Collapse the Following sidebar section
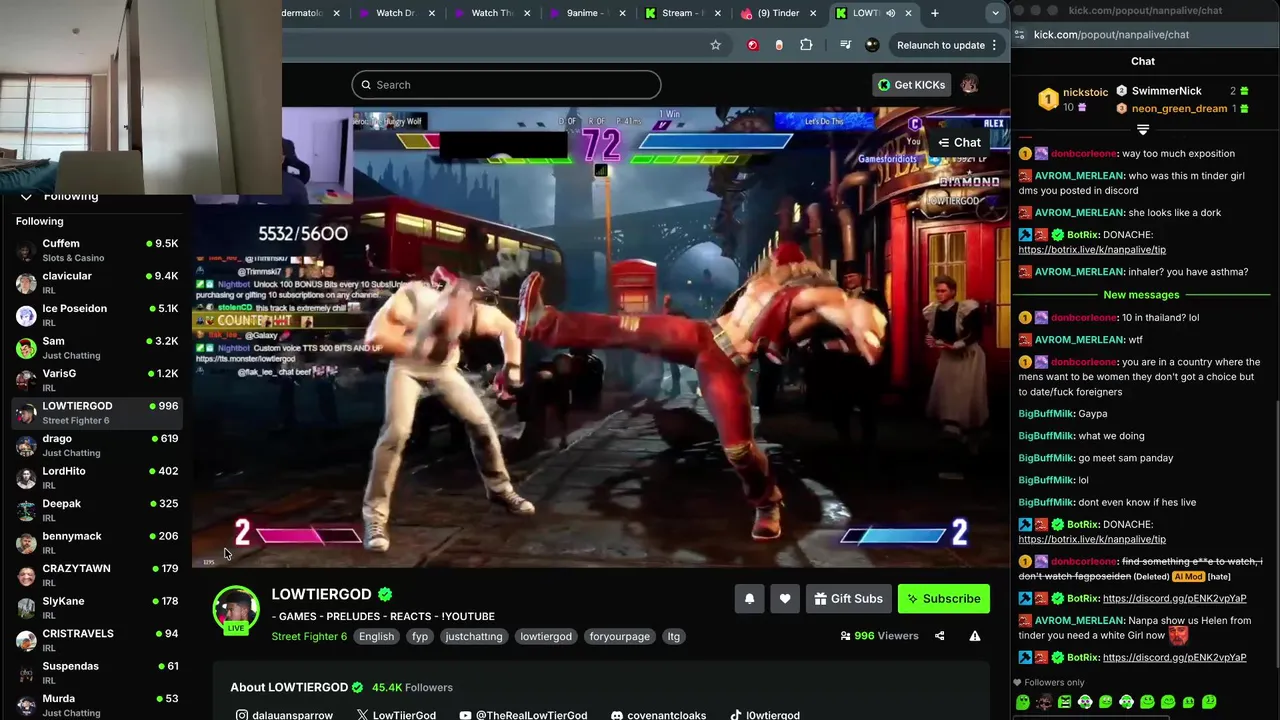 pos(26,197)
